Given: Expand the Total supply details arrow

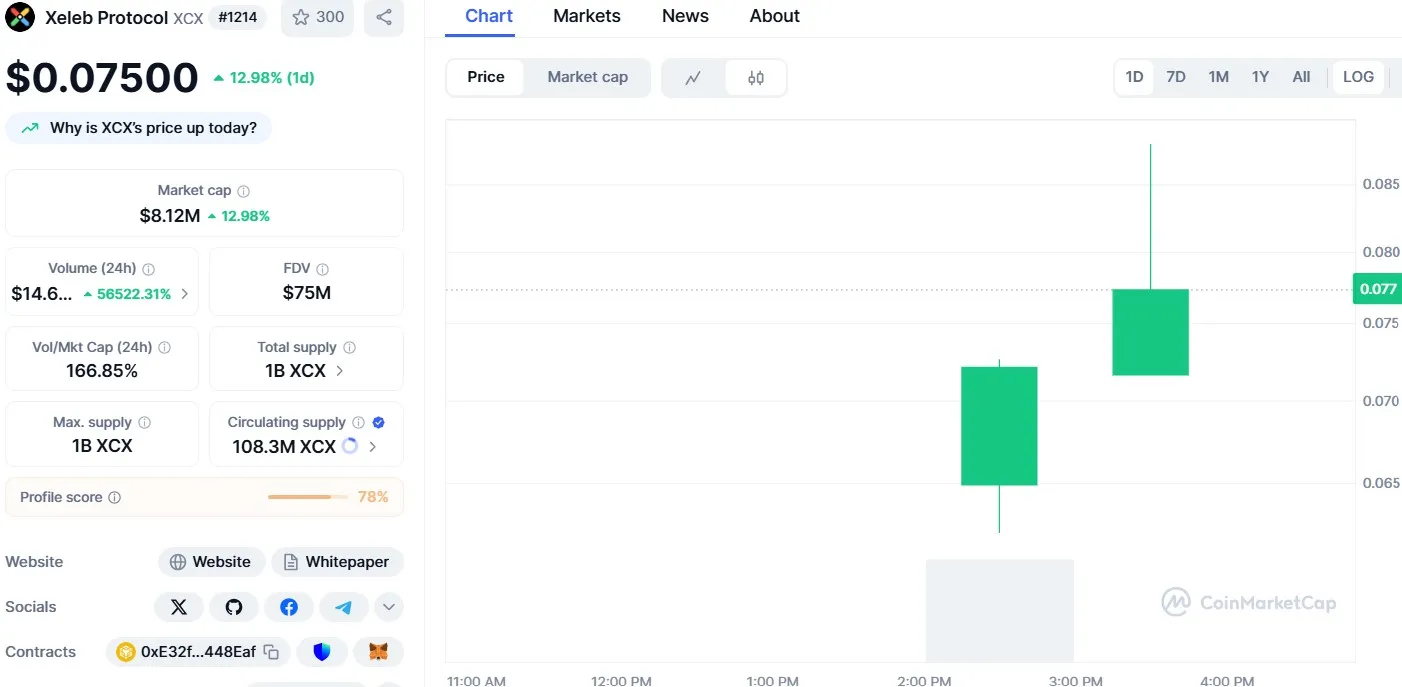Looking at the screenshot, I should point(340,370).
